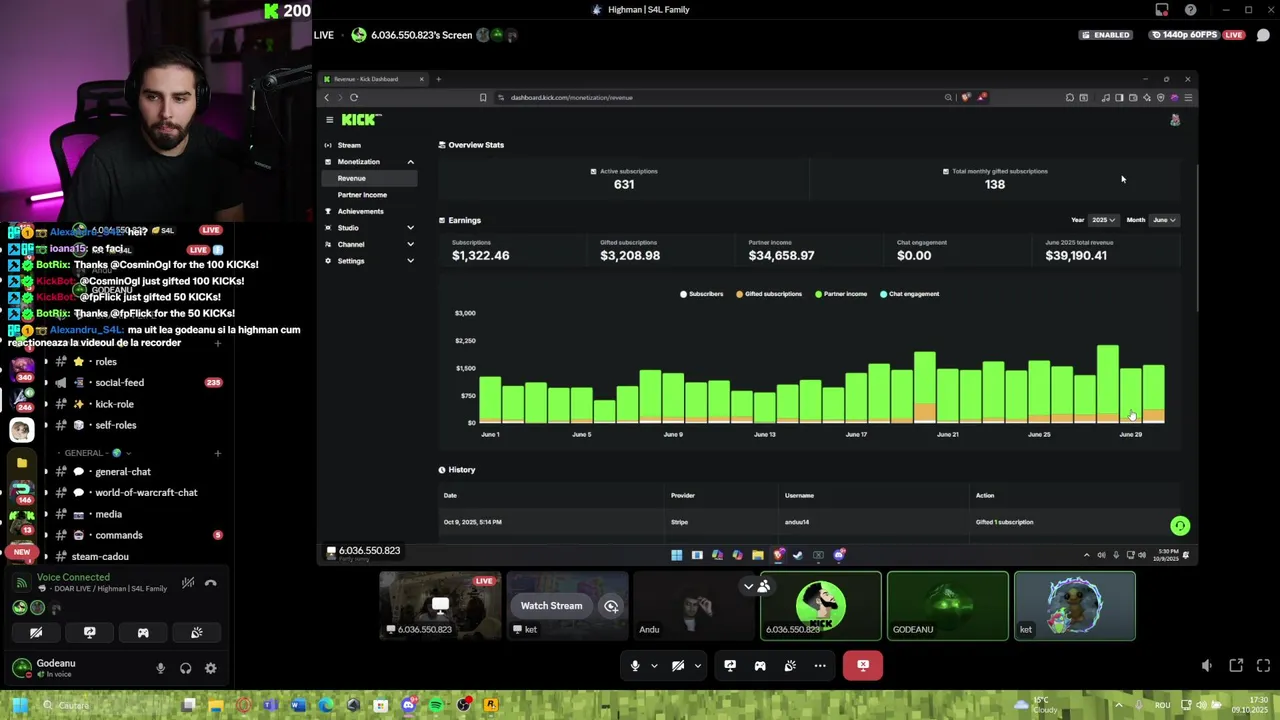Open soundboard icon in call bar

pyautogui.click(x=790, y=665)
